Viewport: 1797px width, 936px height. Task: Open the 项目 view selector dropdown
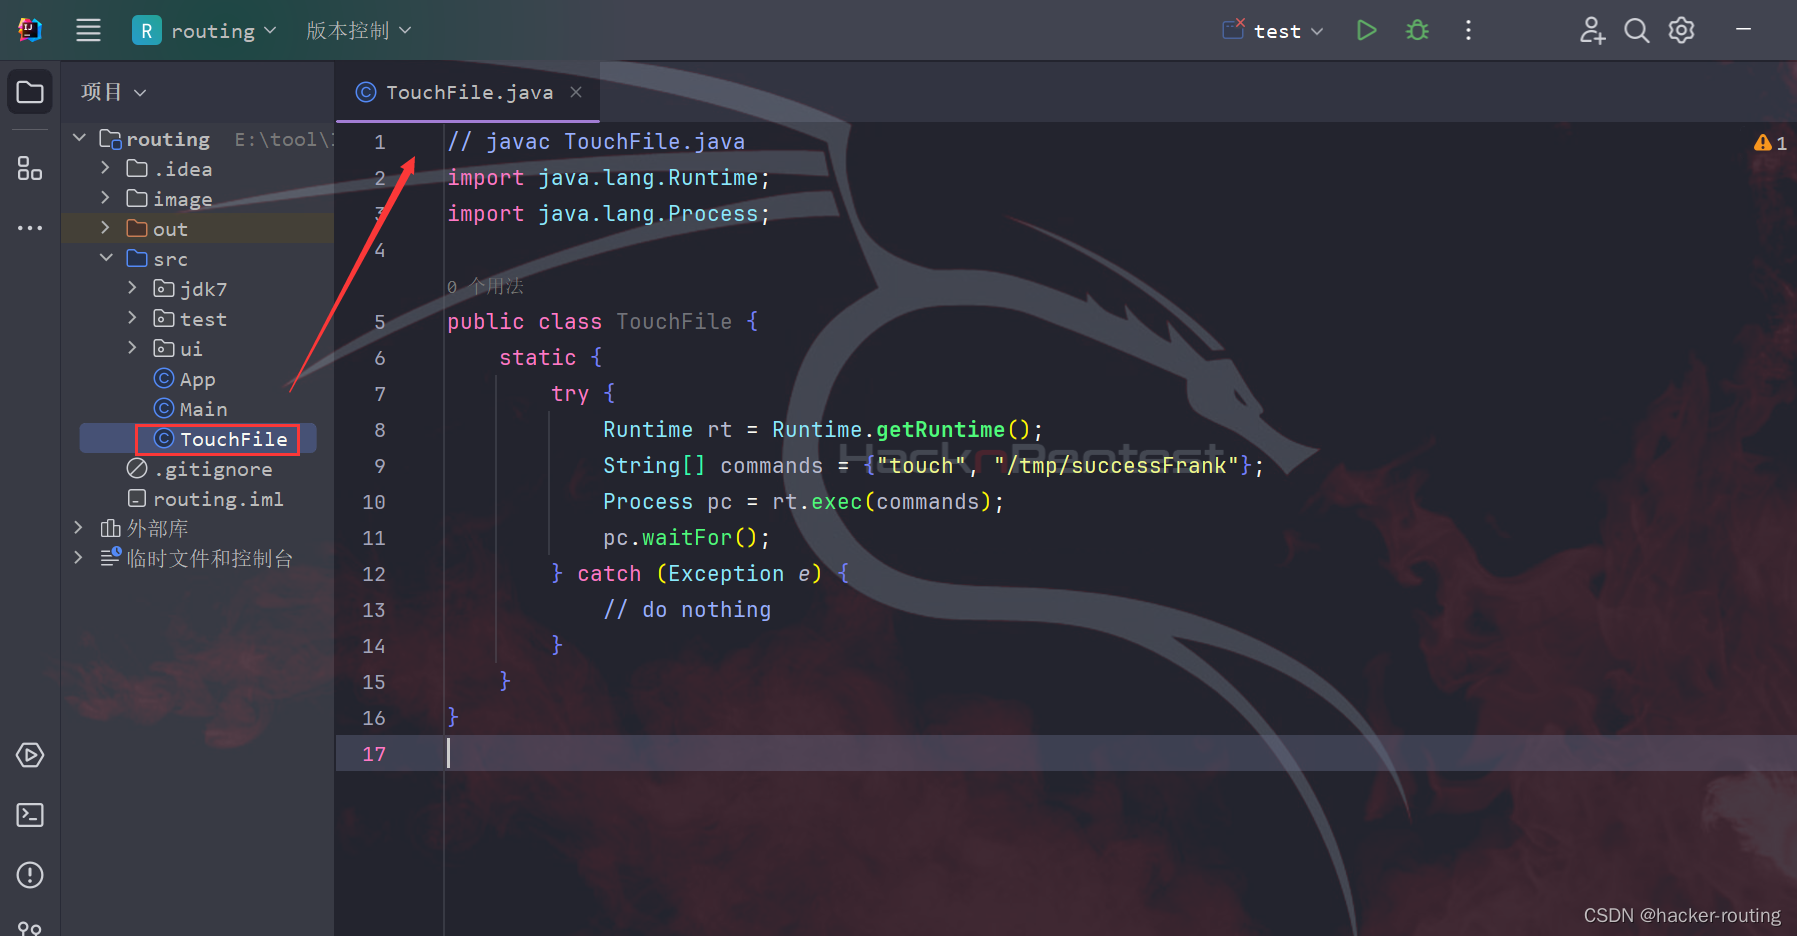pos(114,92)
